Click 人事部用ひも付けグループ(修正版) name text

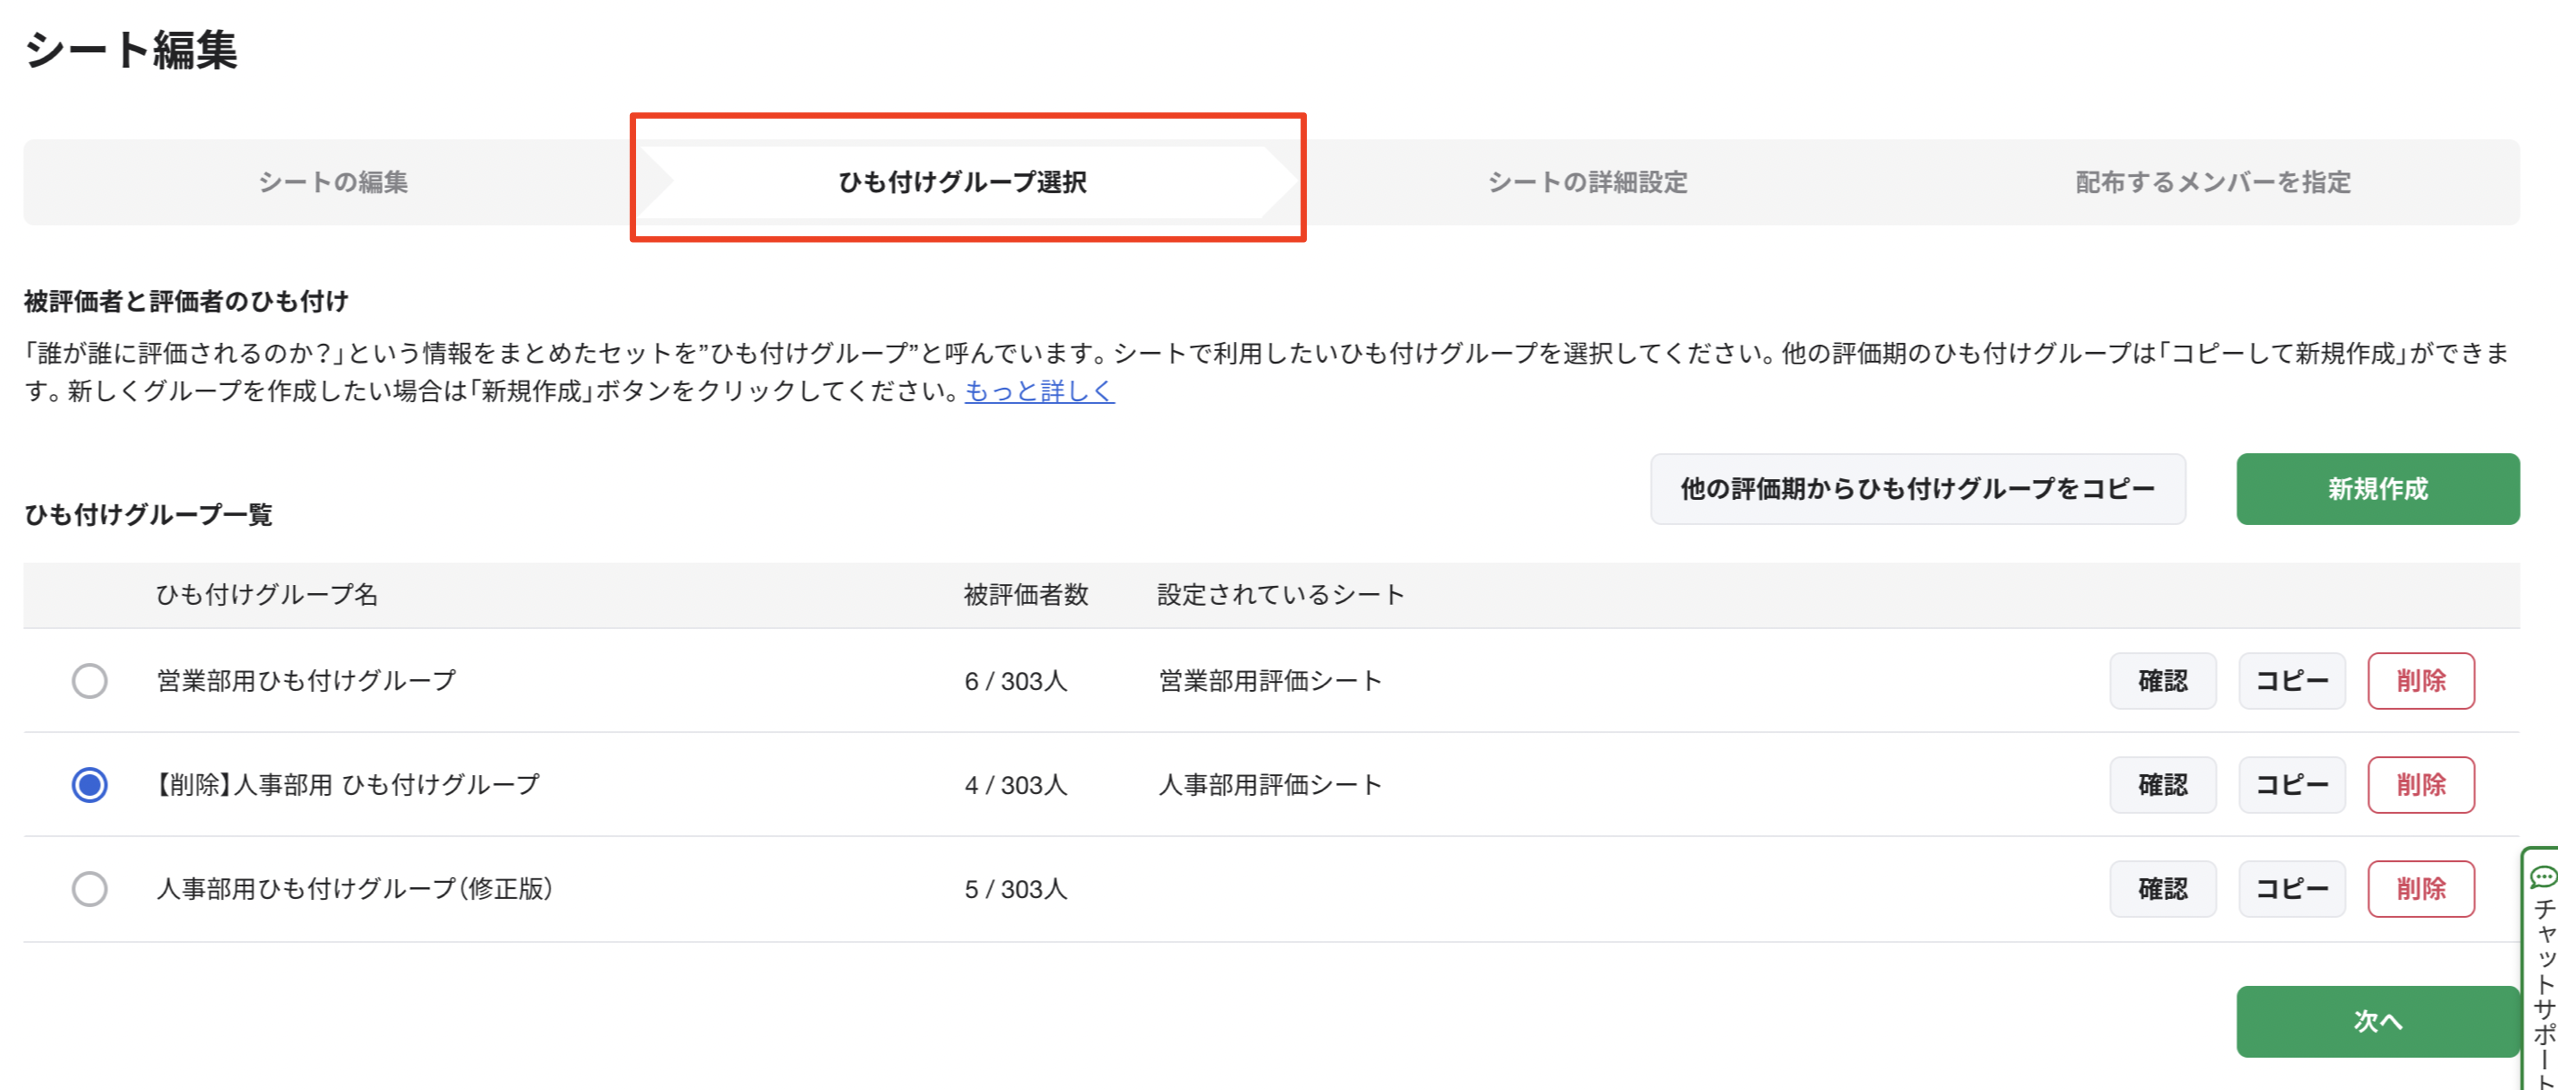click(x=355, y=889)
